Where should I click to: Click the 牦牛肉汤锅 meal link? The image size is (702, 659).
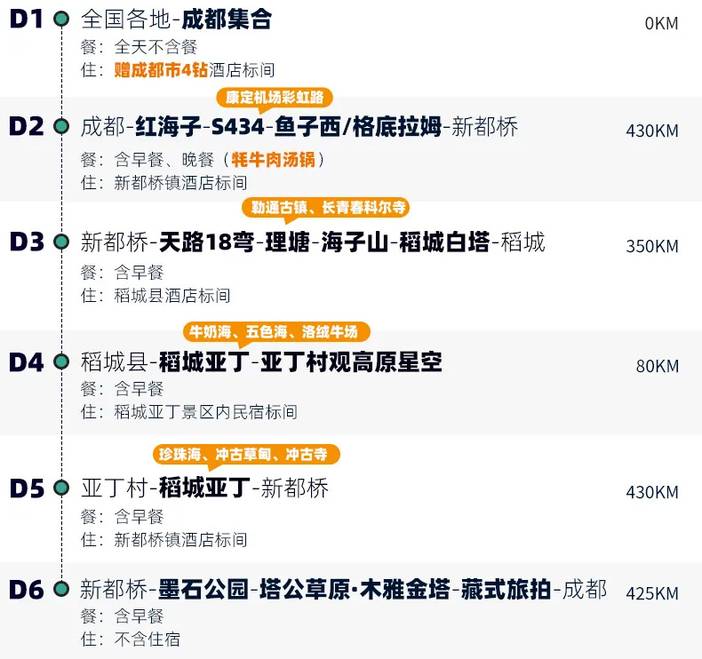tap(273, 159)
